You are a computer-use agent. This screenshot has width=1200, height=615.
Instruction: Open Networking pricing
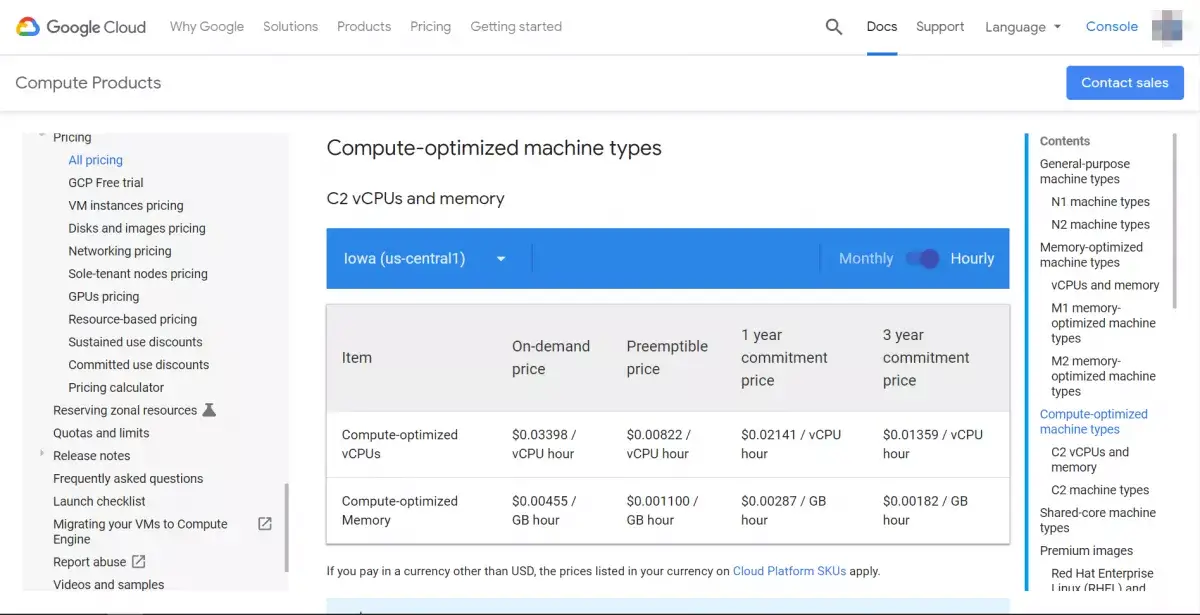[120, 251]
